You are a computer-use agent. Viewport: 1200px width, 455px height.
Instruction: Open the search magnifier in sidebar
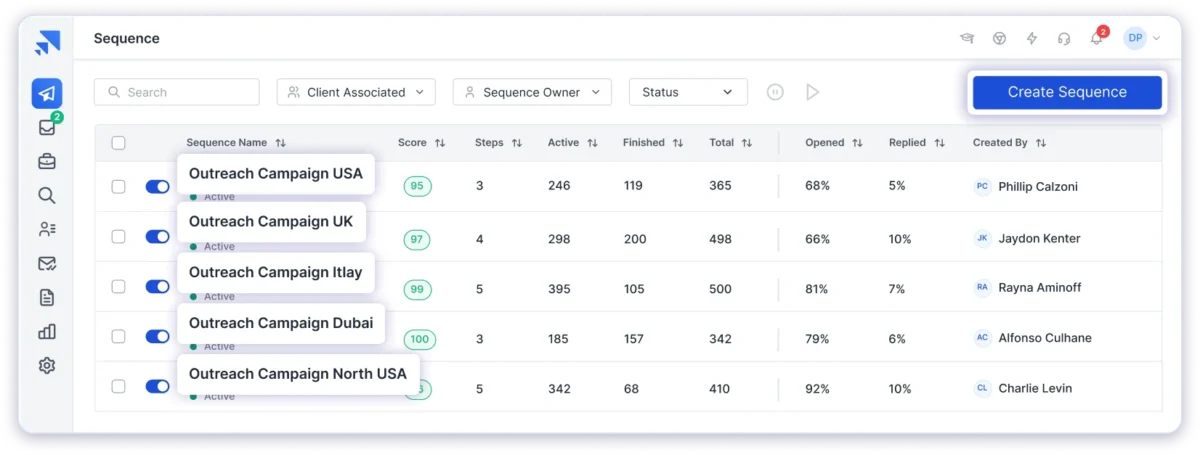pos(47,195)
